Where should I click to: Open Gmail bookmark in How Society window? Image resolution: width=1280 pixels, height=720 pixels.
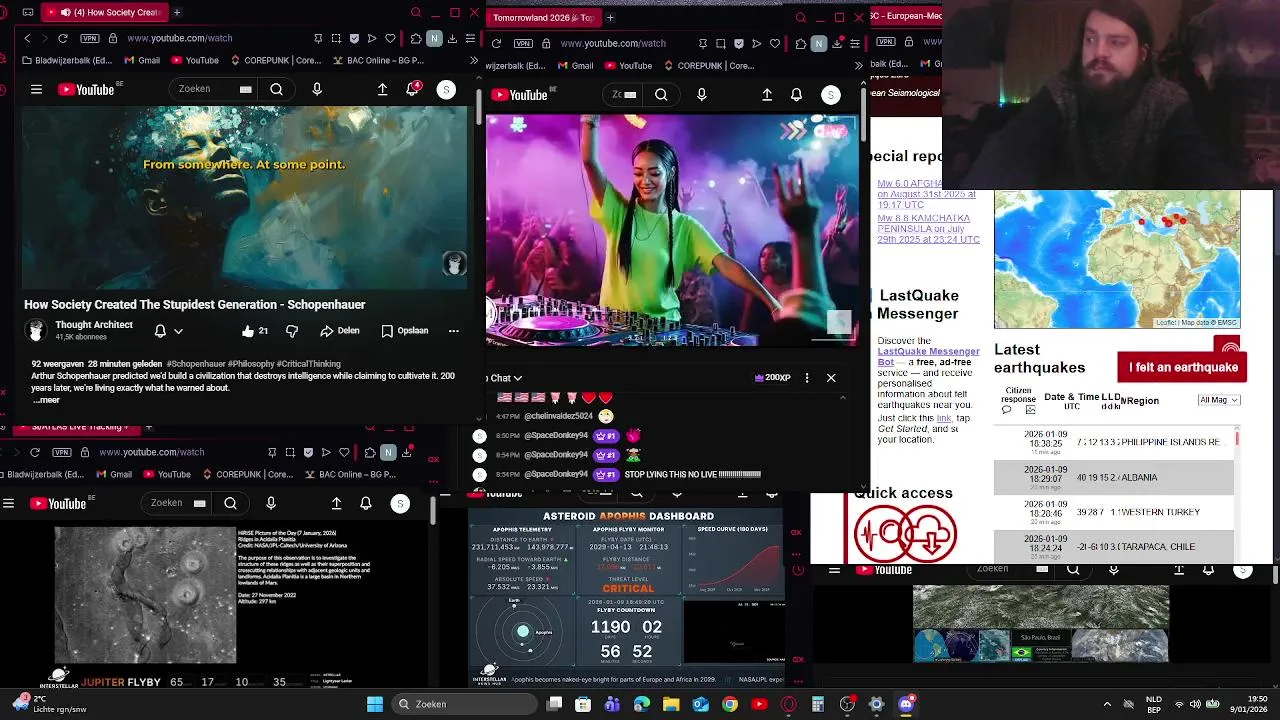coord(141,60)
